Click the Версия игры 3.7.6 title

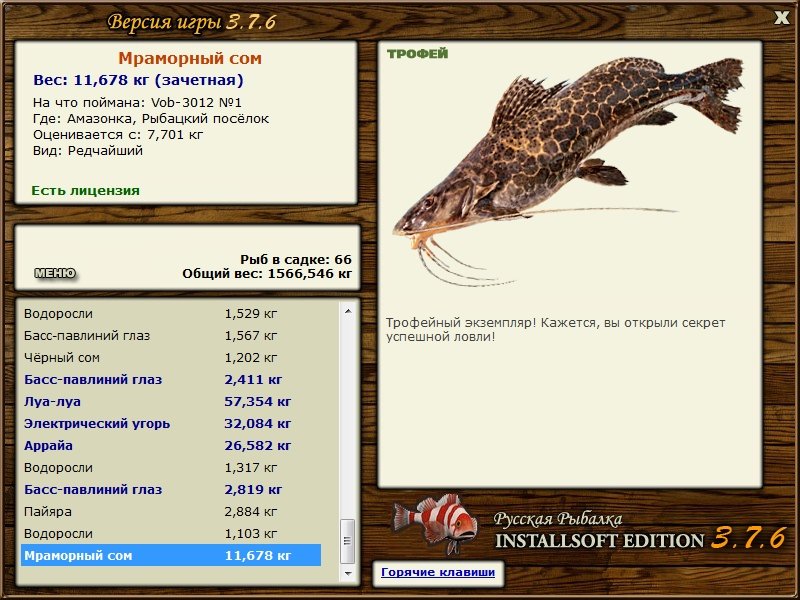[x=192, y=22]
